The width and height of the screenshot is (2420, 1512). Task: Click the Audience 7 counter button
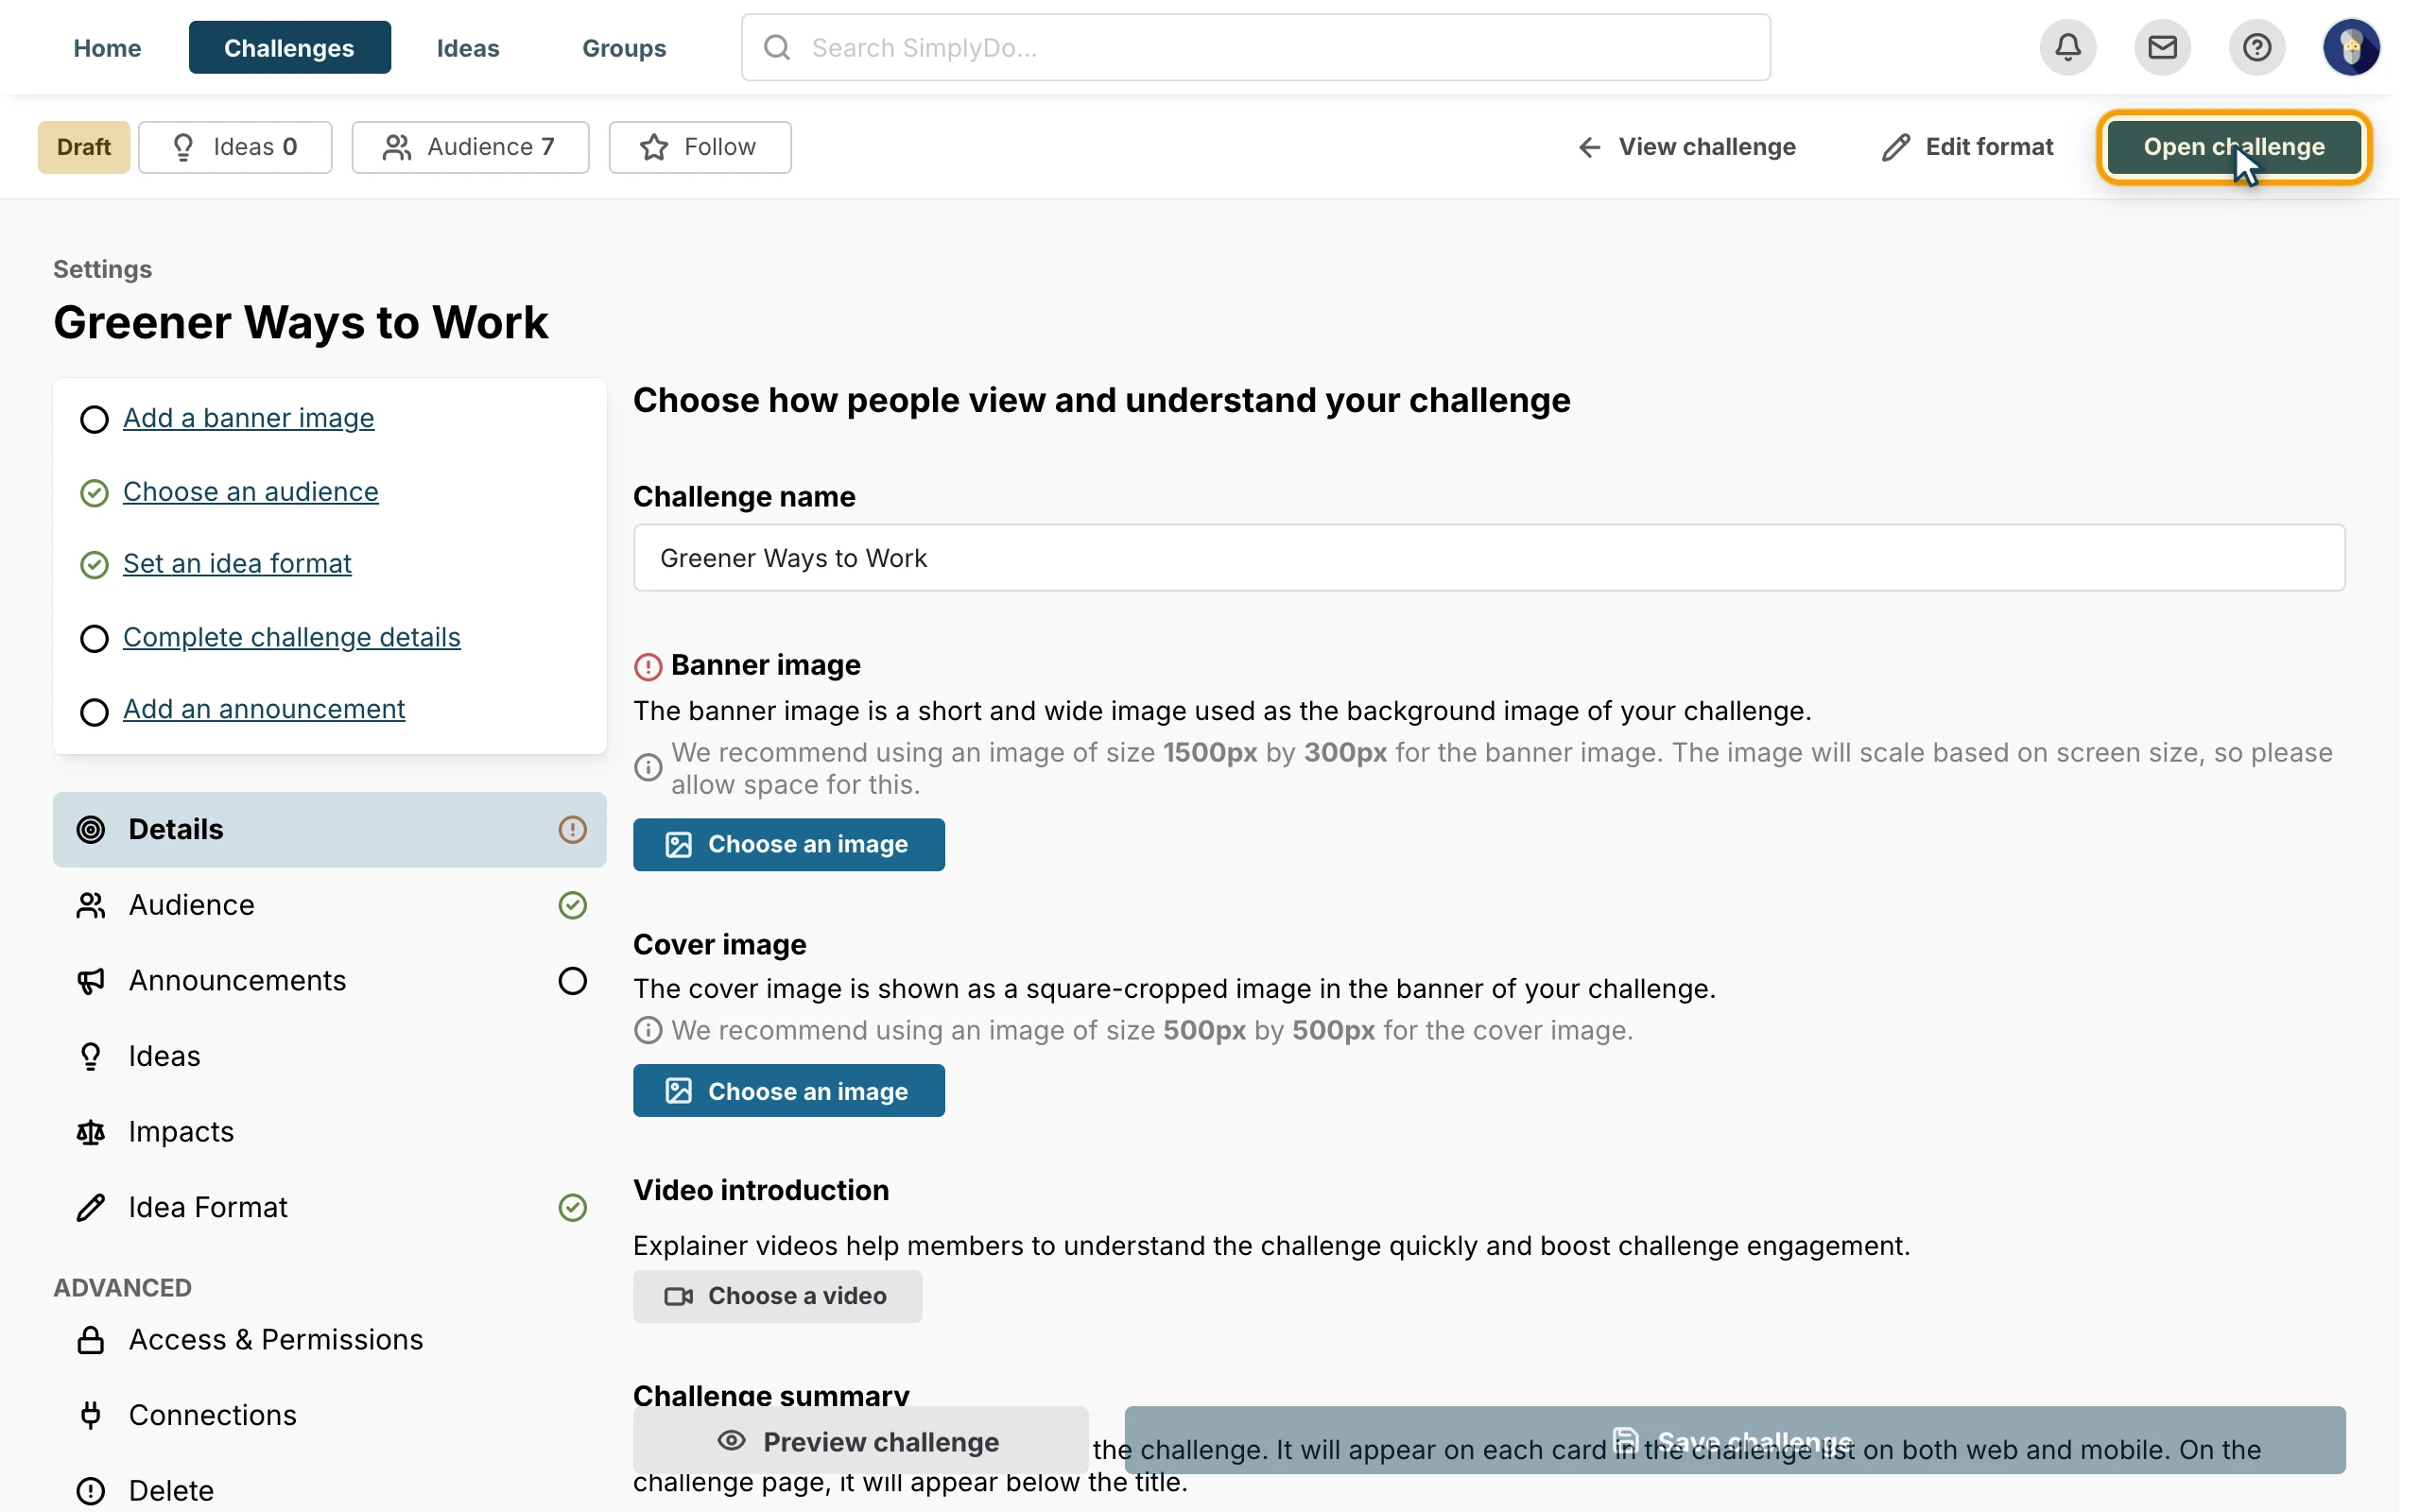[x=470, y=147]
